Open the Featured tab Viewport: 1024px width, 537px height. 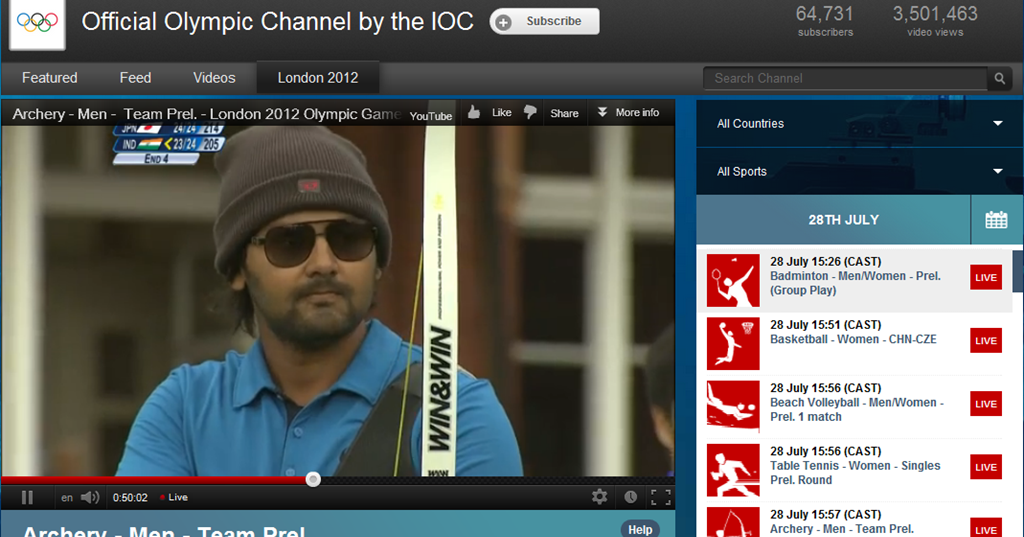tap(50, 78)
